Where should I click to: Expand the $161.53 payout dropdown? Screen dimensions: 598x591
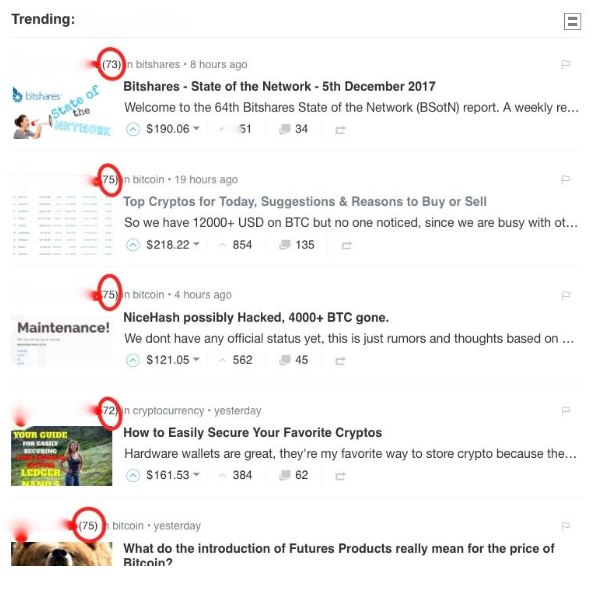(196, 474)
